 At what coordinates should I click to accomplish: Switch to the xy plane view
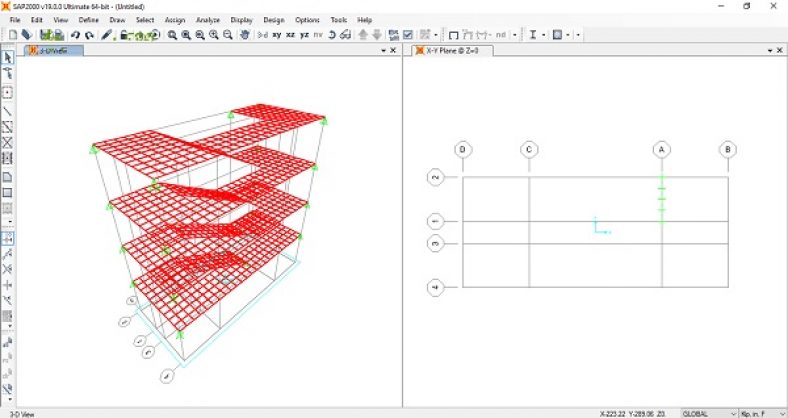pyautogui.click(x=277, y=35)
